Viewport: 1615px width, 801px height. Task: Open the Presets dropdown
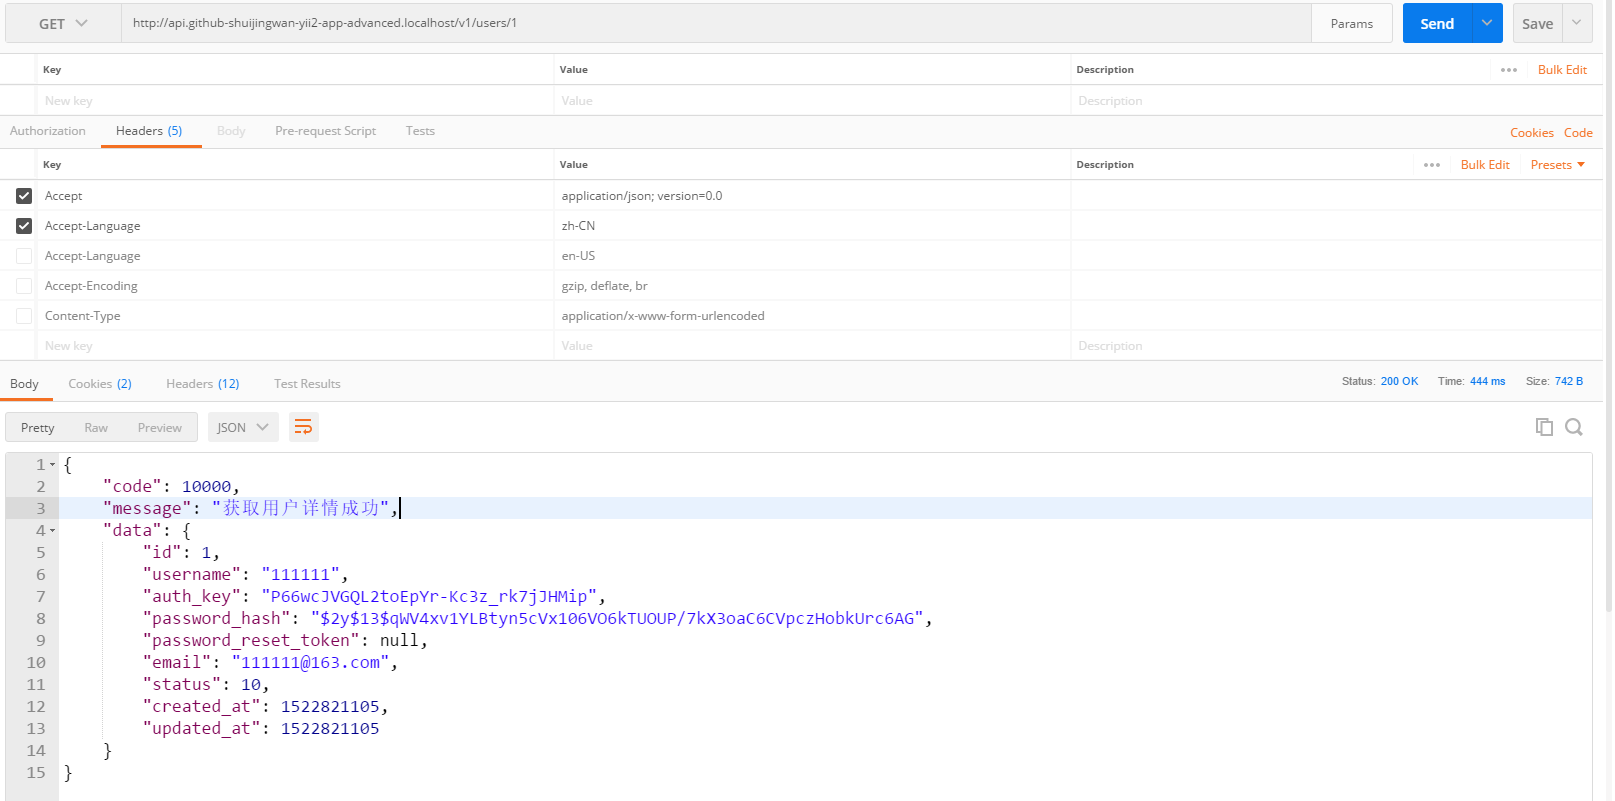(1557, 165)
